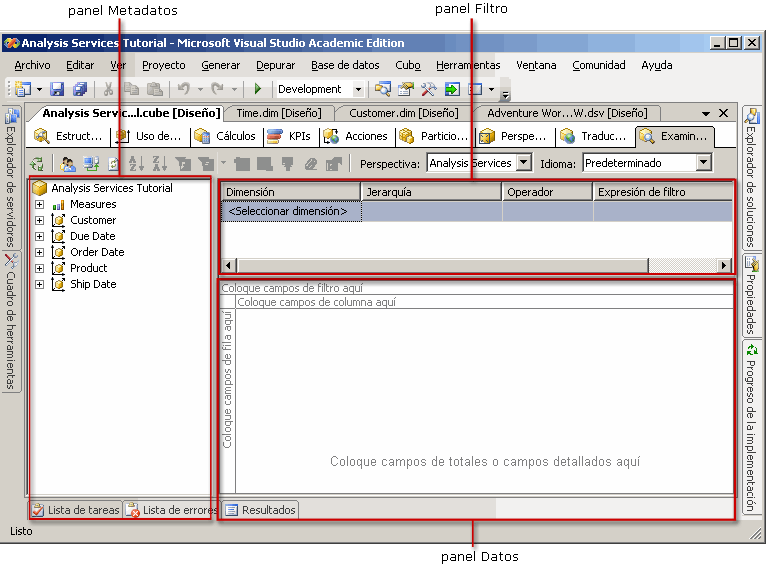The image size is (766, 565).
Task: Click the Change User icon in browser toolbar
Action: (x=68, y=163)
